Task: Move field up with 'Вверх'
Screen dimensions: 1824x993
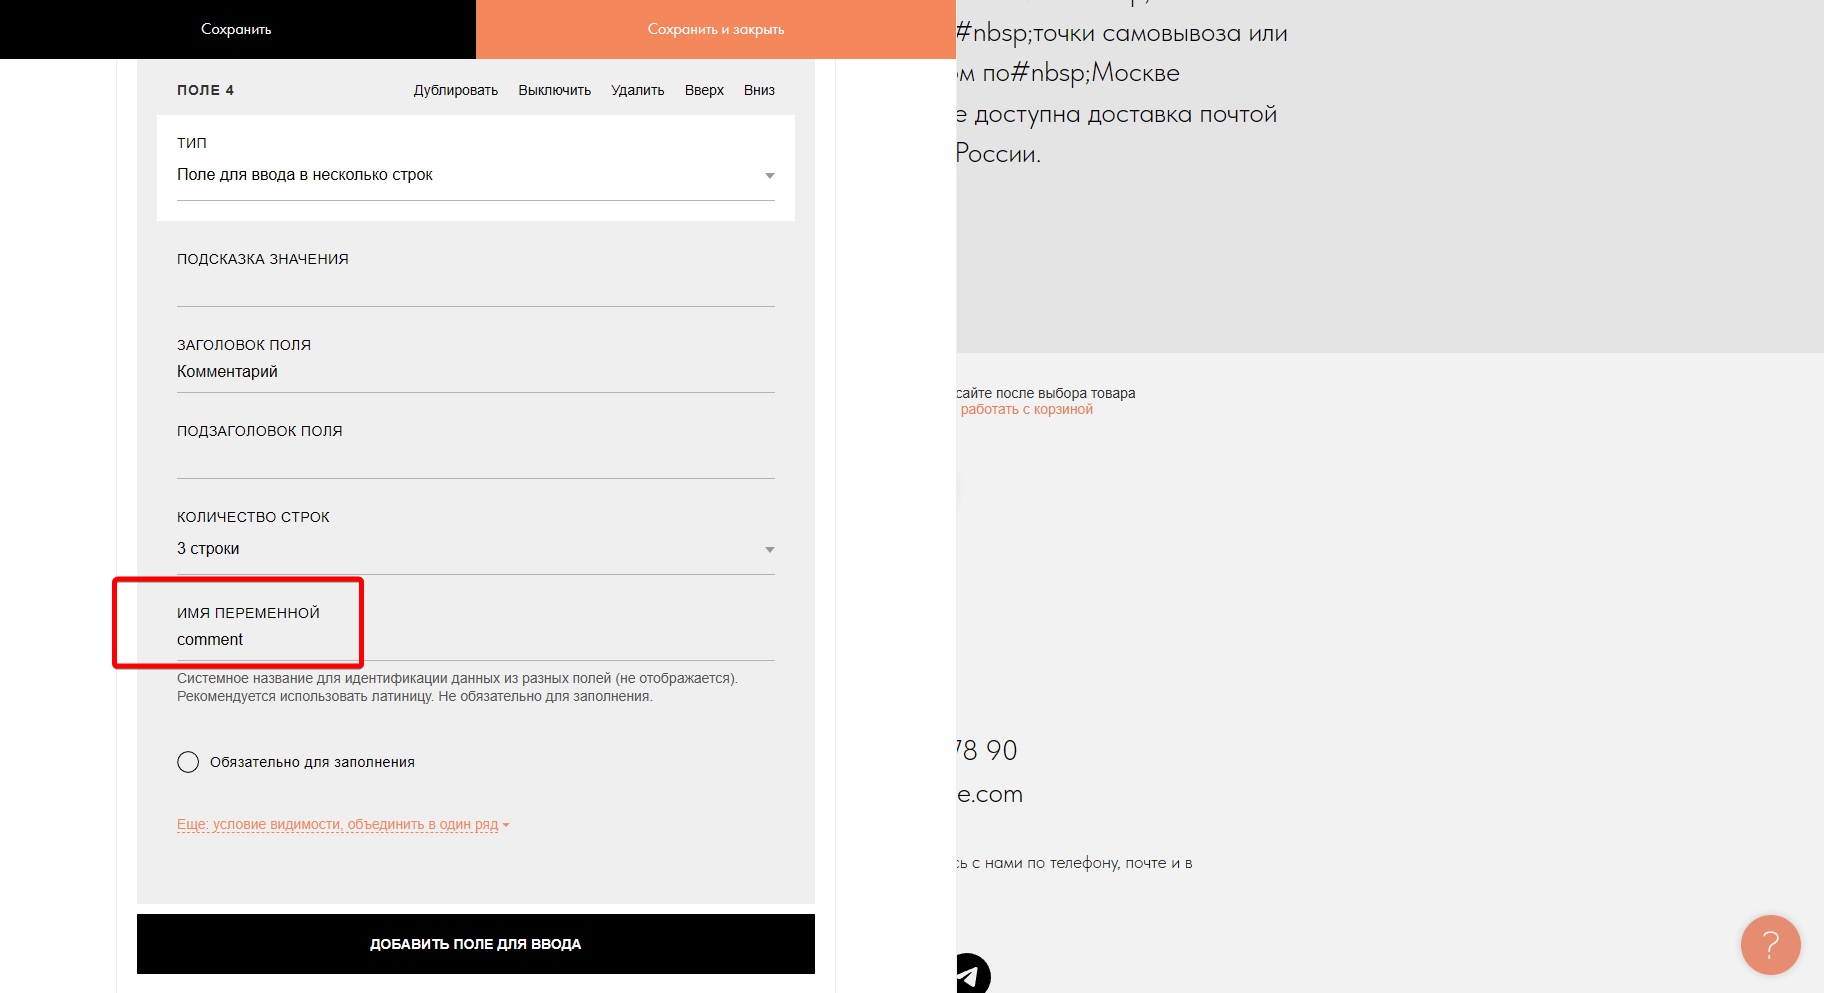Action: pyautogui.click(x=704, y=90)
